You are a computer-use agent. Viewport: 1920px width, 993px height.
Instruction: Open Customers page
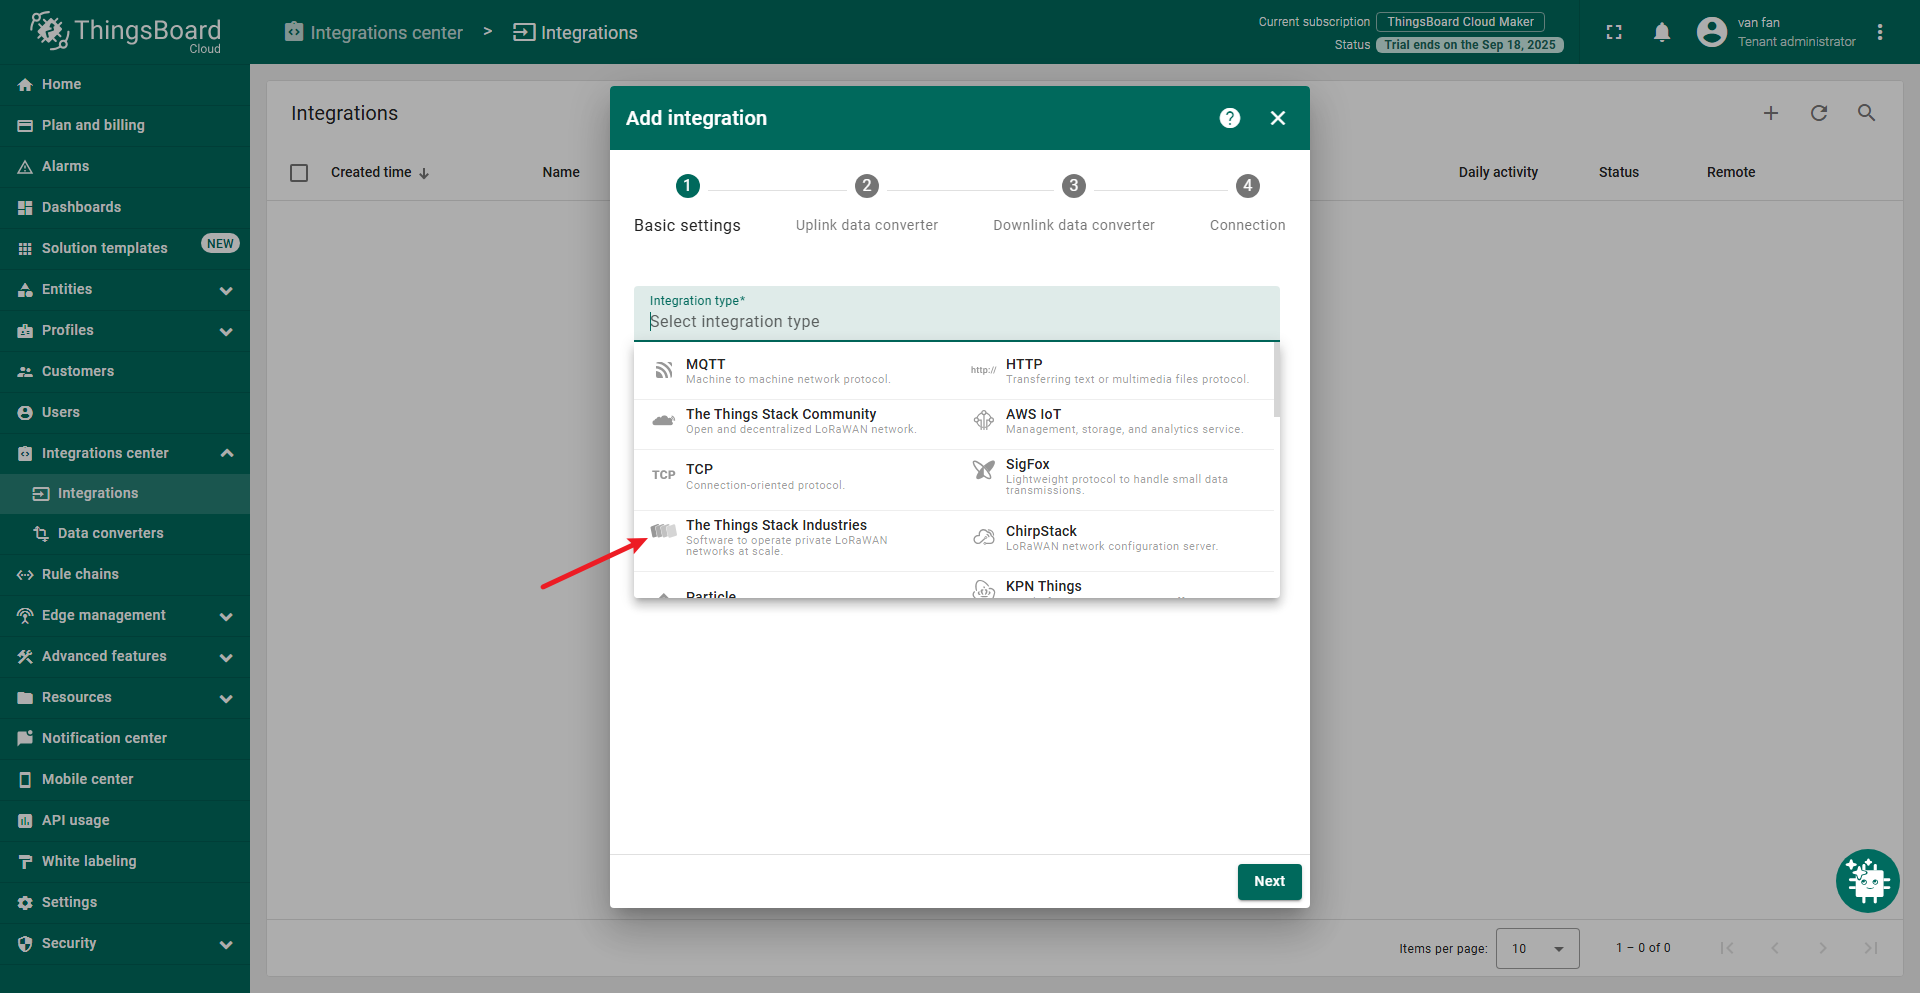124,371
